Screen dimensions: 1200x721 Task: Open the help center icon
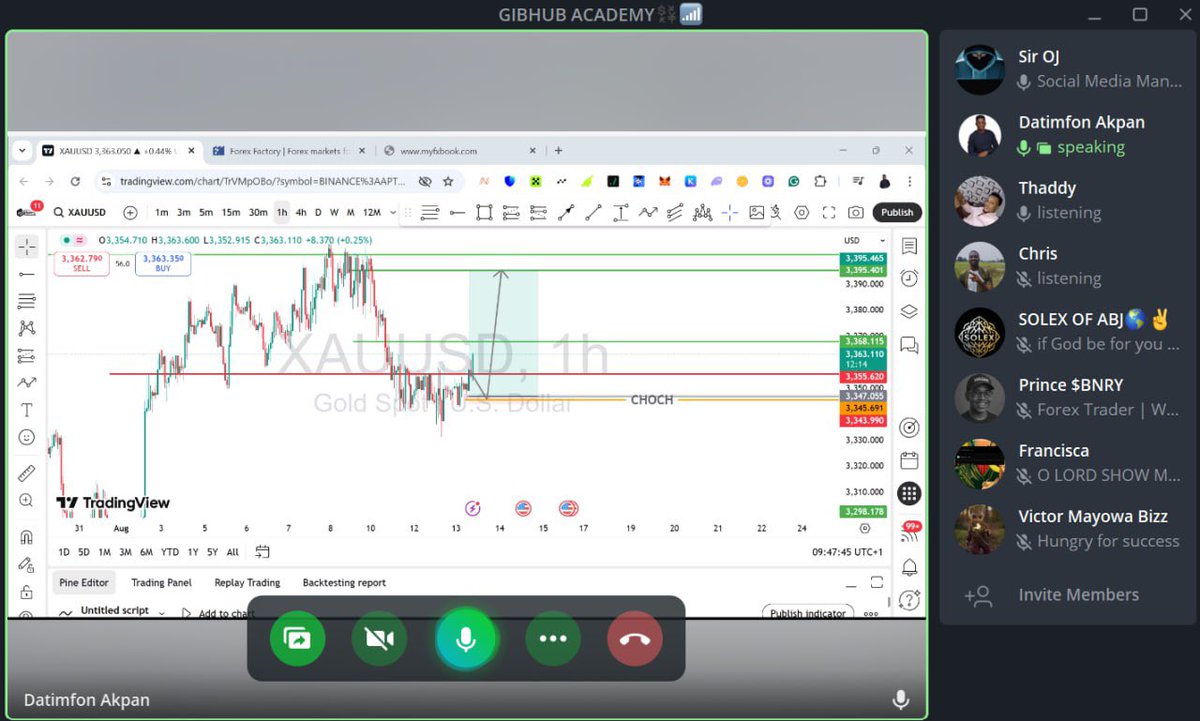pyautogui.click(x=908, y=600)
